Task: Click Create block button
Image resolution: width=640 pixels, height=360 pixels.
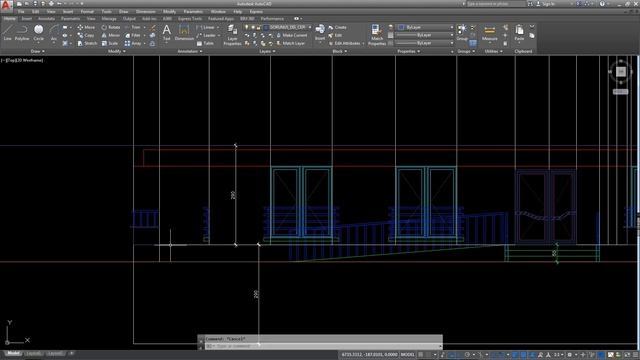Action: click(x=338, y=27)
